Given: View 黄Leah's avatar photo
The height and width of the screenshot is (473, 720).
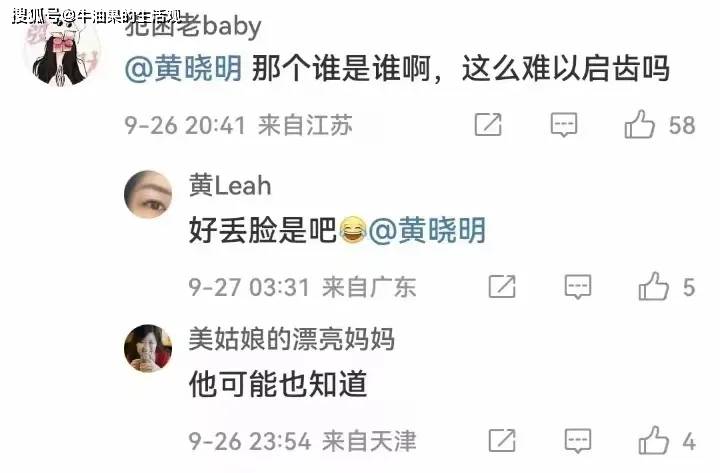Looking at the screenshot, I should click(x=148, y=194).
